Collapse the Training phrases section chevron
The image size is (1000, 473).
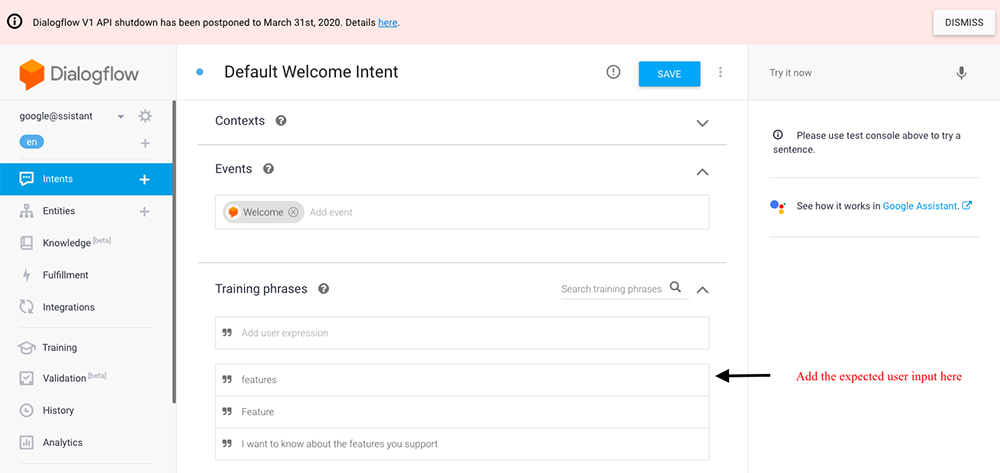pos(702,289)
